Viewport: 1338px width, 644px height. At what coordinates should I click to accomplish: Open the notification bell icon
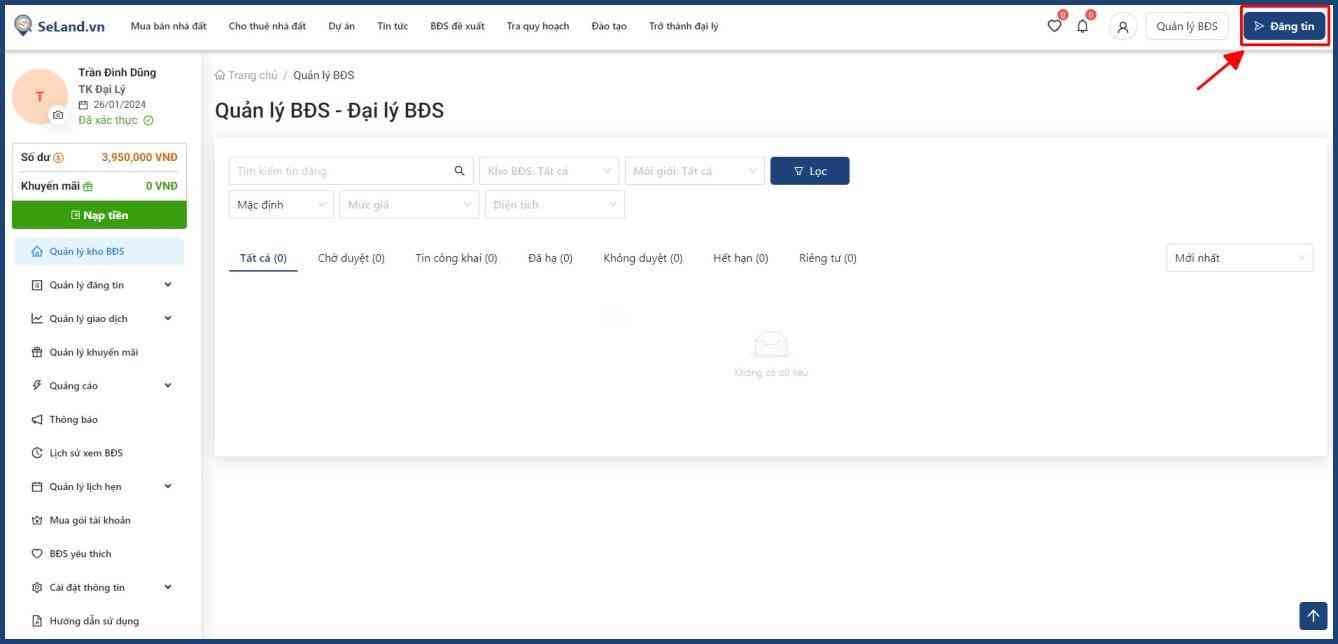[x=1082, y=27]
